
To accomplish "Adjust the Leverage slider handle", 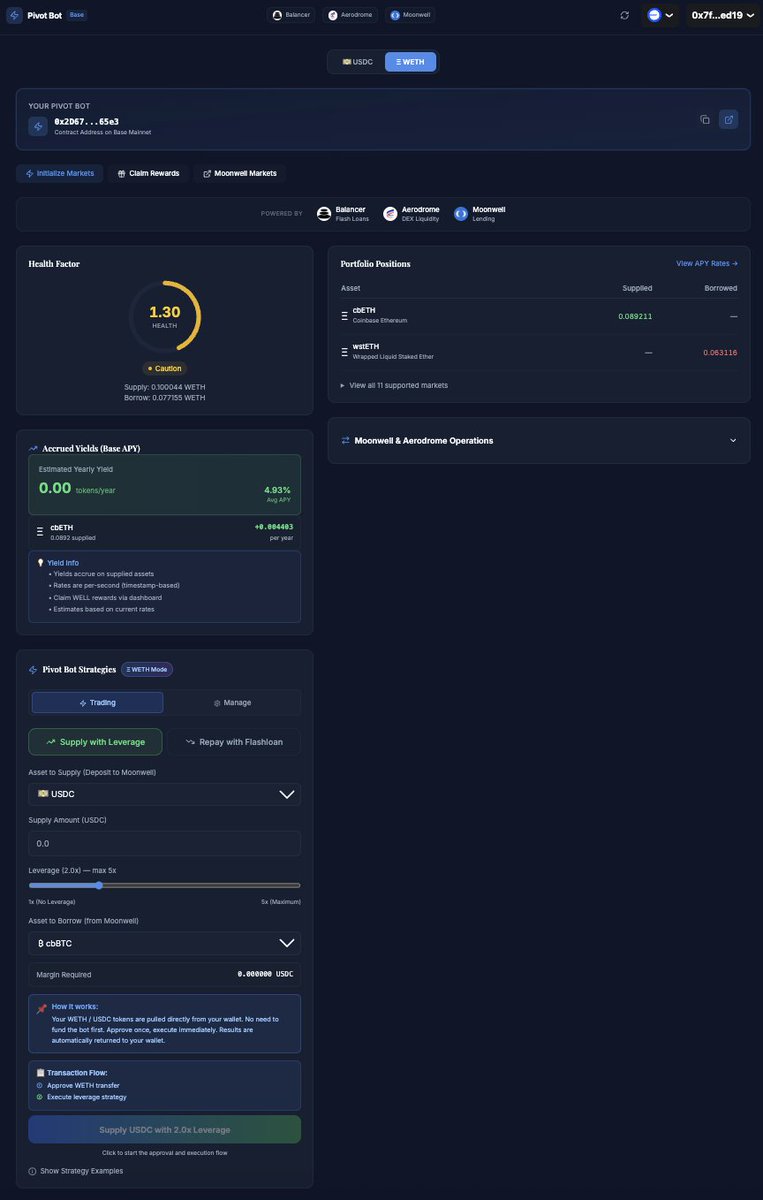I will coord(98,885).
